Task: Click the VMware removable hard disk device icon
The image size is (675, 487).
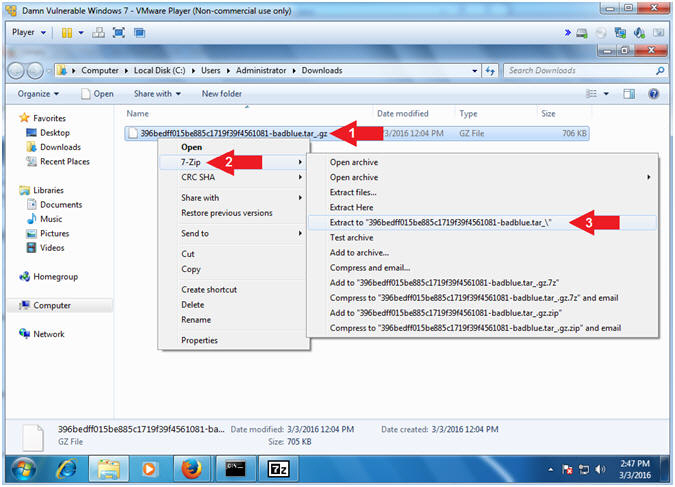Action: [582, 33]
